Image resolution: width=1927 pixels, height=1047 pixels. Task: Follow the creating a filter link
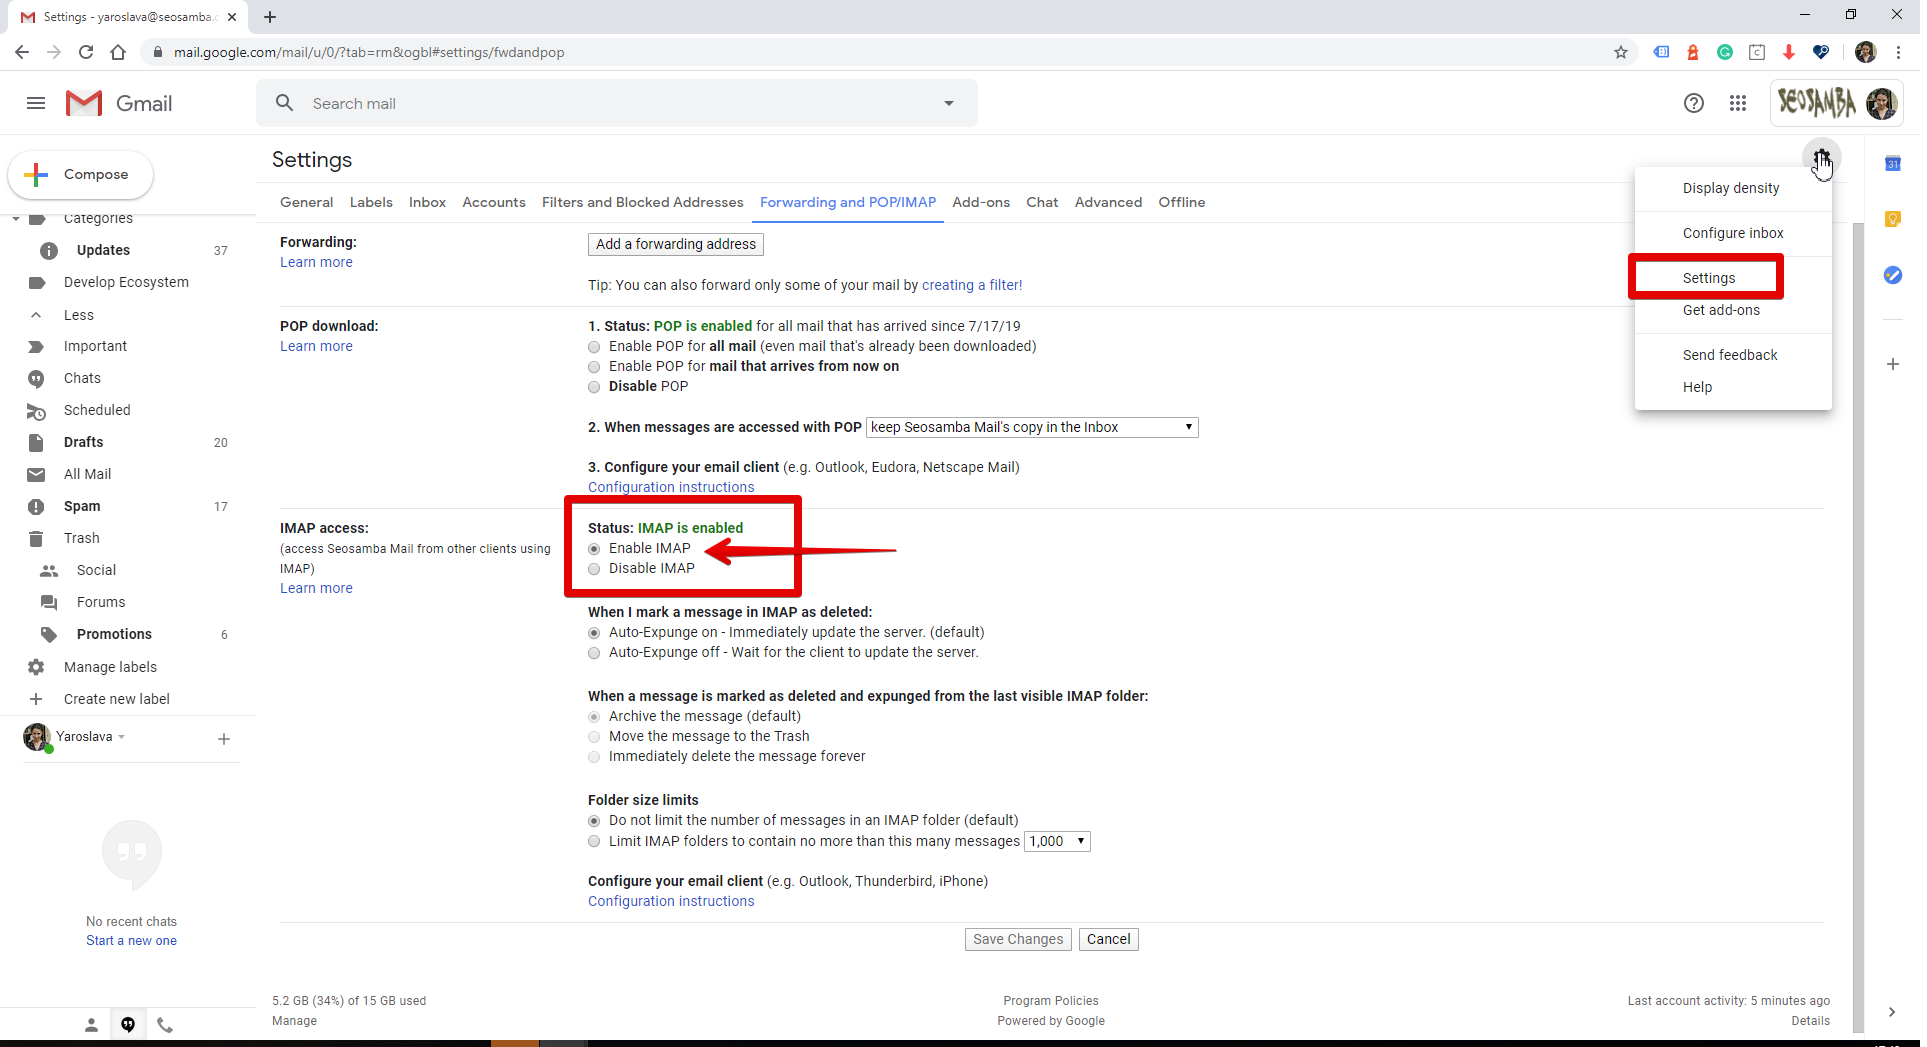(x=972, y=285)
